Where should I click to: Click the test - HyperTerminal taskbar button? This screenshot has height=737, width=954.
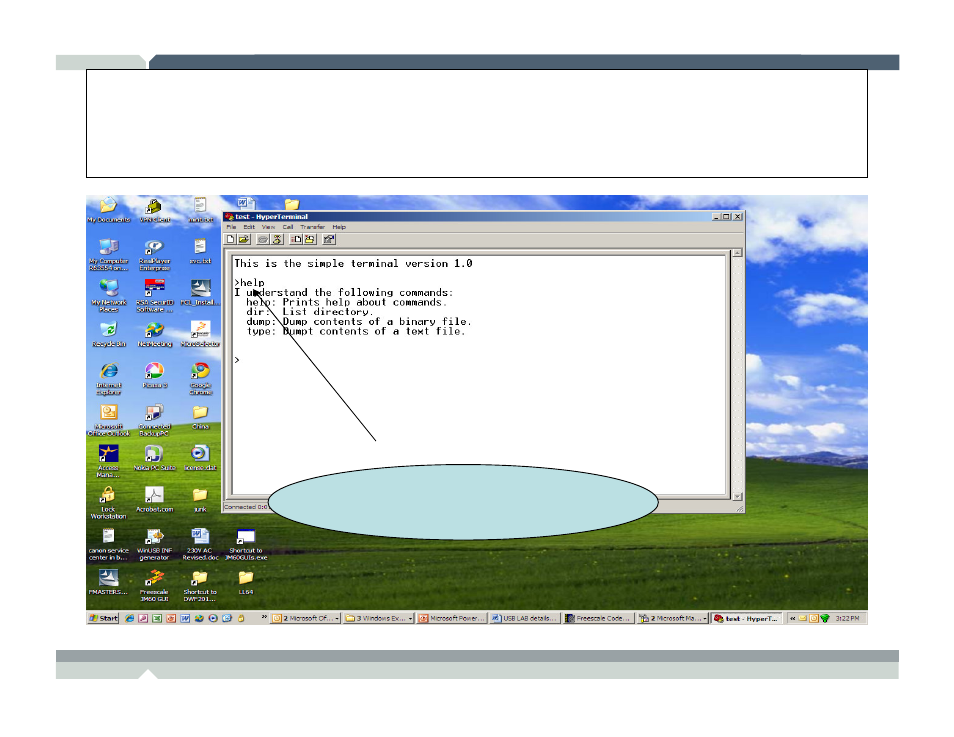click(x=747, y=618)
